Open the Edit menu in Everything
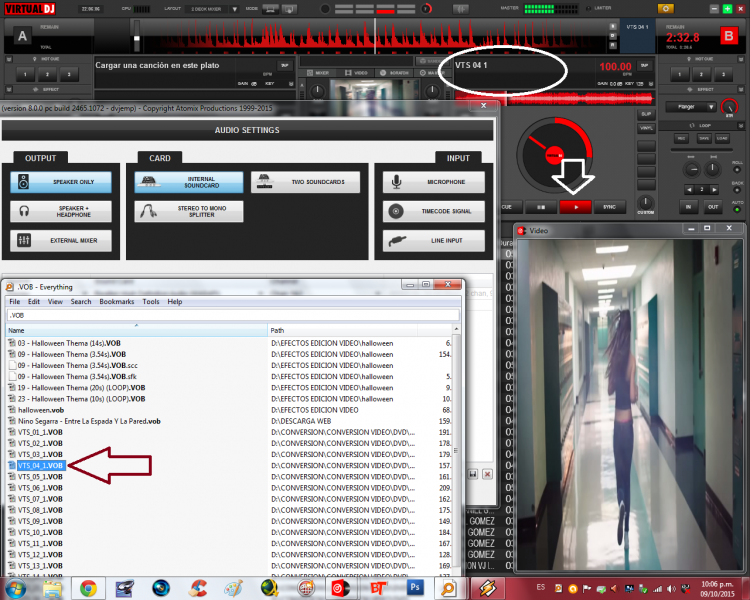The image size is (750, 600). (x=33, y=302)
